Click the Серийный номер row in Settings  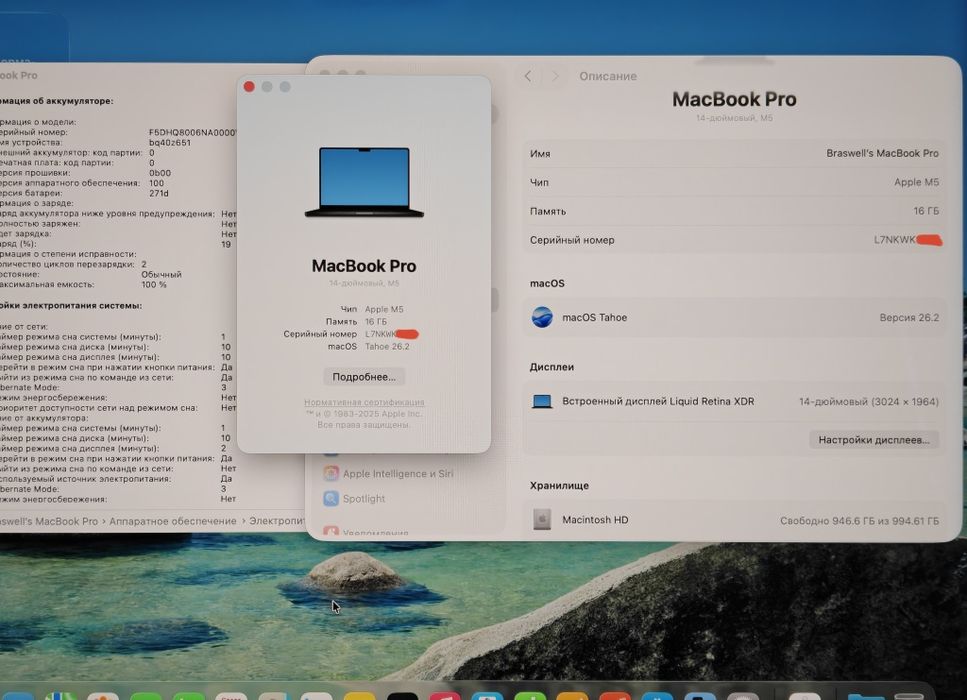(x=734, y=240)
